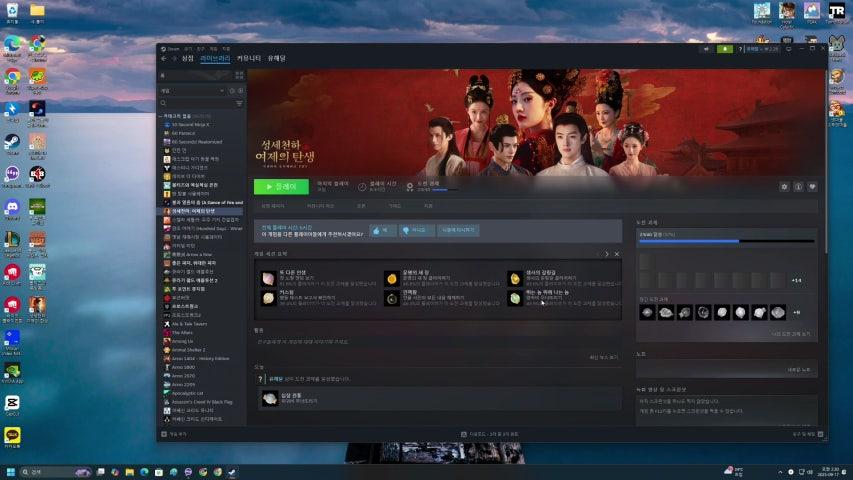This screenshot has height=480, width=853.
Task: Click the question-mark icon in the activity feed
Action: (x=261, y=379)
